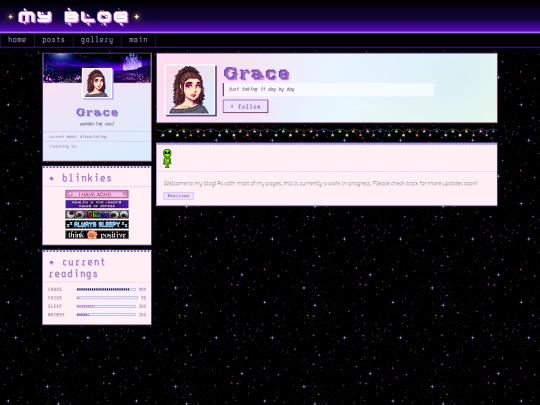Click the 'Welcome to my blog!' post text
This screenshot has height=405, width=540.
pyautogui.click(x=320, y=183)
